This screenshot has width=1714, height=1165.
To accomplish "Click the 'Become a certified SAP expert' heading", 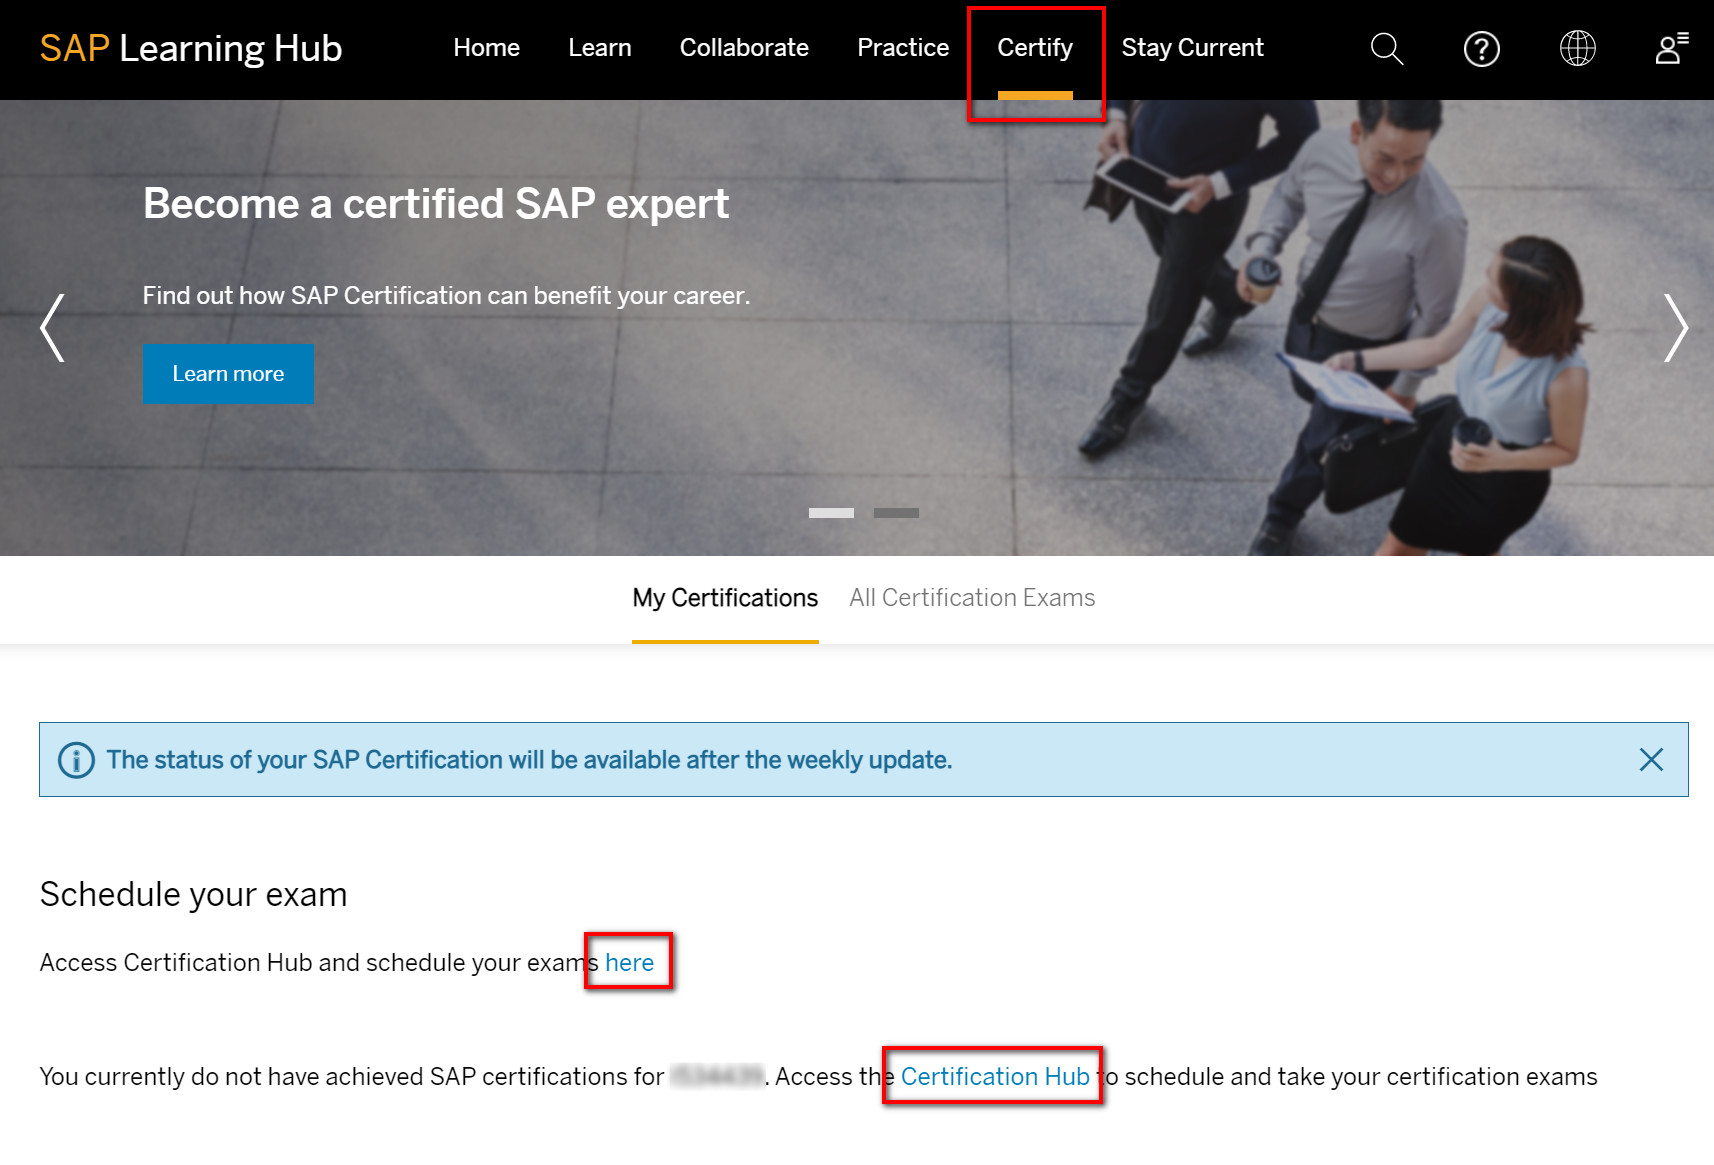I will tap(436, 204).
